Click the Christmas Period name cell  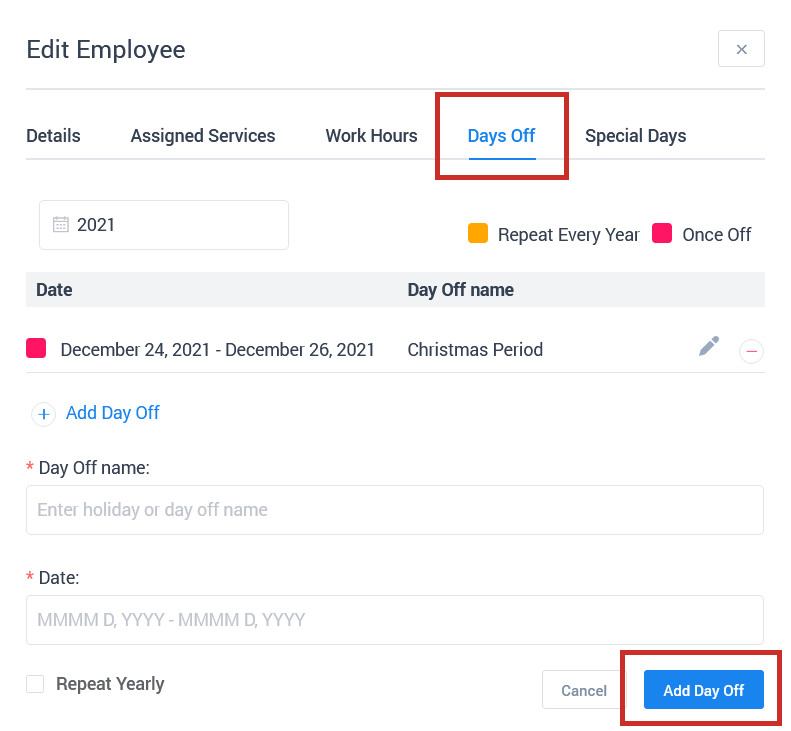coord(475,350)
